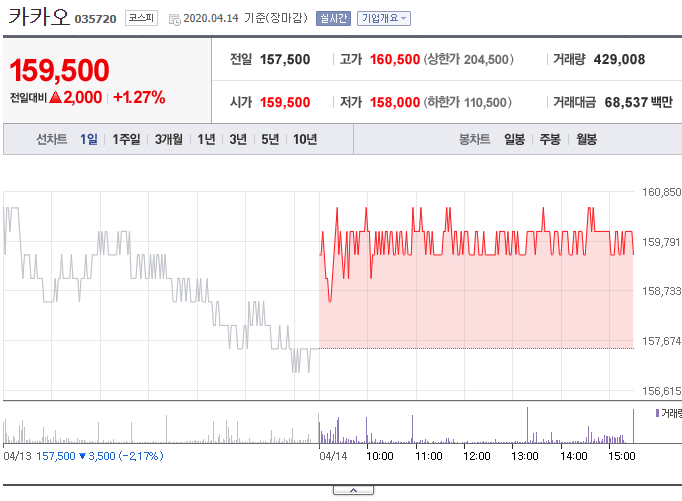
Task: Click the 14:00 time axis label
Action: coord(573,456)
